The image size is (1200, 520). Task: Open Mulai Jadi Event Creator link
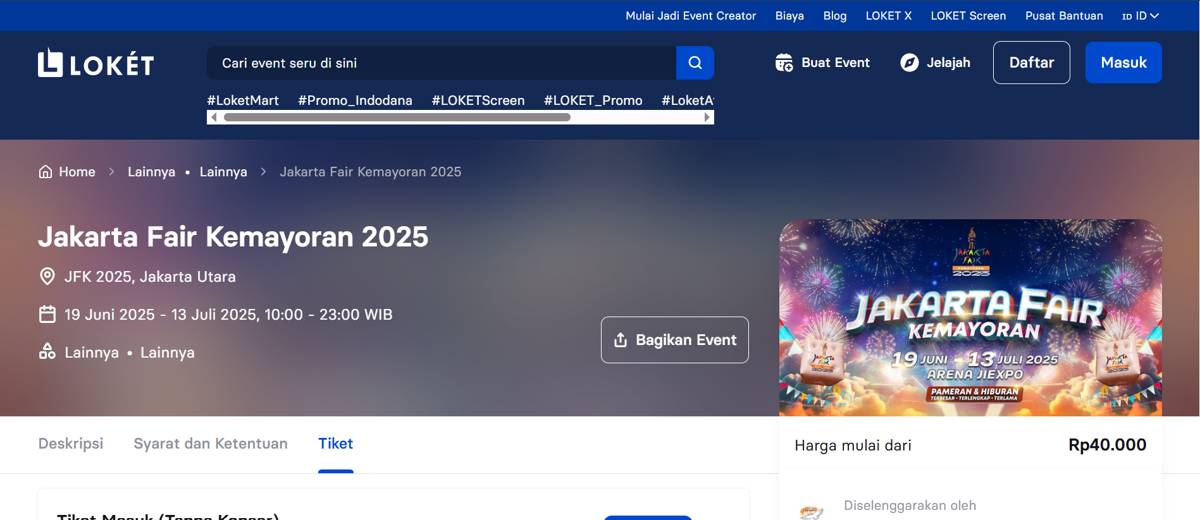click(x=691, y=16)
